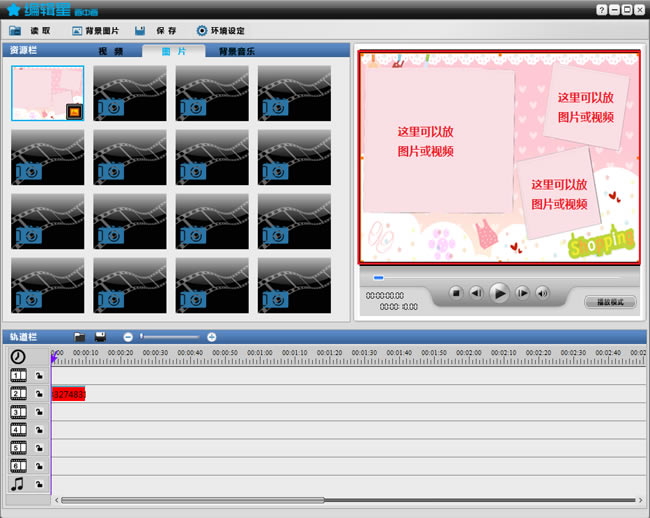Click the timeline zoom-in plus icon
This screenshot has height=518, width=650.
tap(212, 337)
